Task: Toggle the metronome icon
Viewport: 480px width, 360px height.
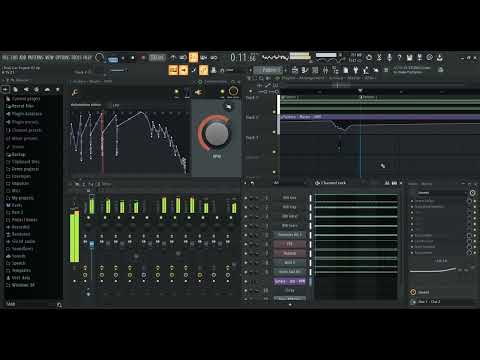Action: [x=173, y=57]
